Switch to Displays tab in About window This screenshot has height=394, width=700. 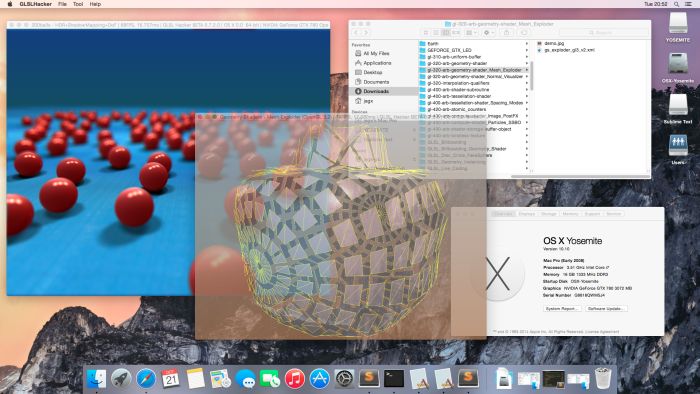point(526,214)
